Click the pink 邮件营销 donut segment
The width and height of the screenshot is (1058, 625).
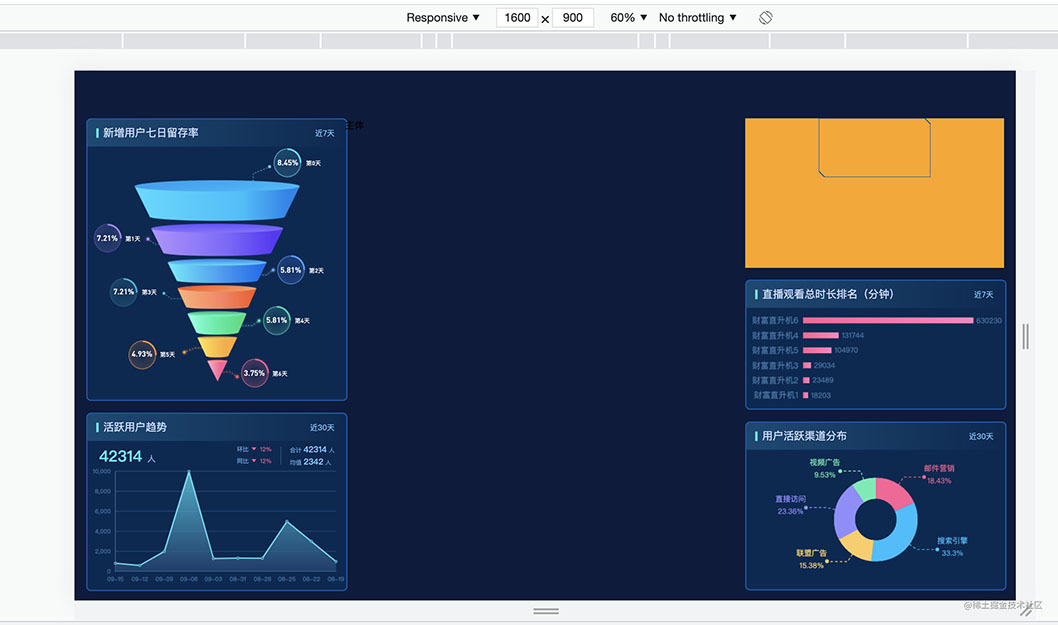896,493
